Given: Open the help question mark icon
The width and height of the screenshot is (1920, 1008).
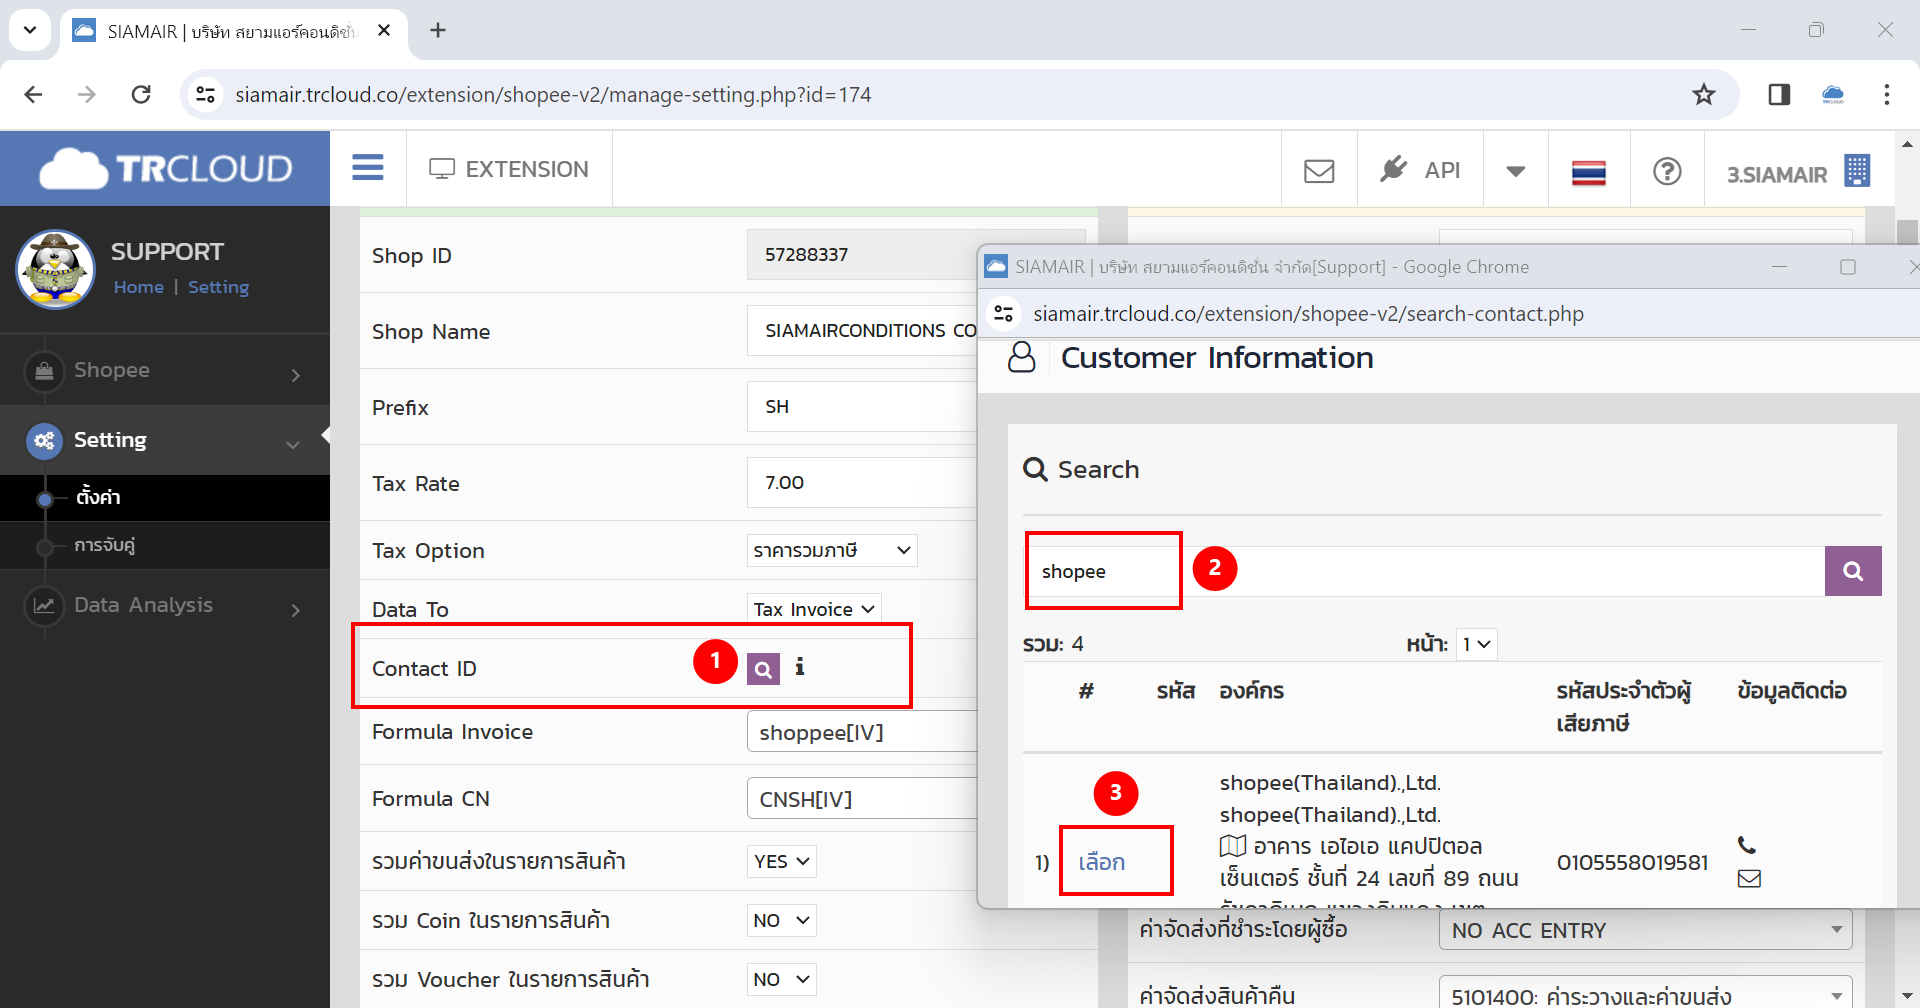Looking at the screenshot, I should click(1667, 171).
